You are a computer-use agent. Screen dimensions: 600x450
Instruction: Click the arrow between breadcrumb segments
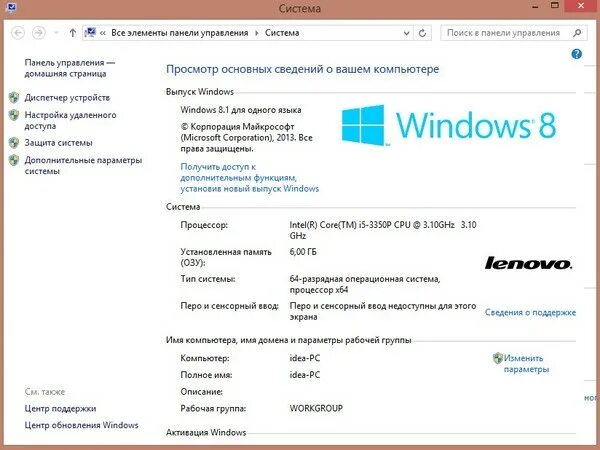click(257, 33)
